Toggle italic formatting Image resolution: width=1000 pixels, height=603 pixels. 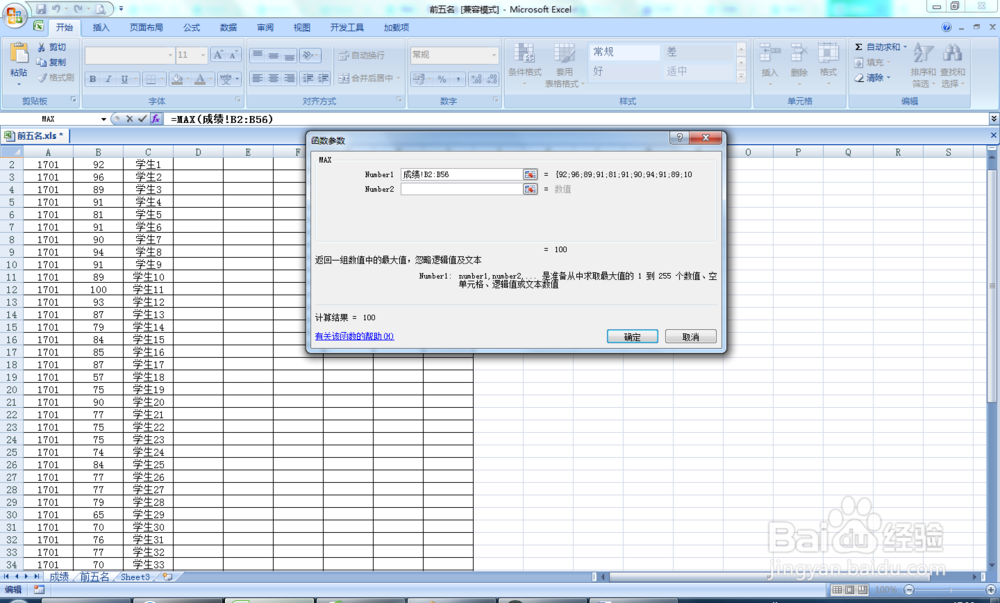coord(108,79)
